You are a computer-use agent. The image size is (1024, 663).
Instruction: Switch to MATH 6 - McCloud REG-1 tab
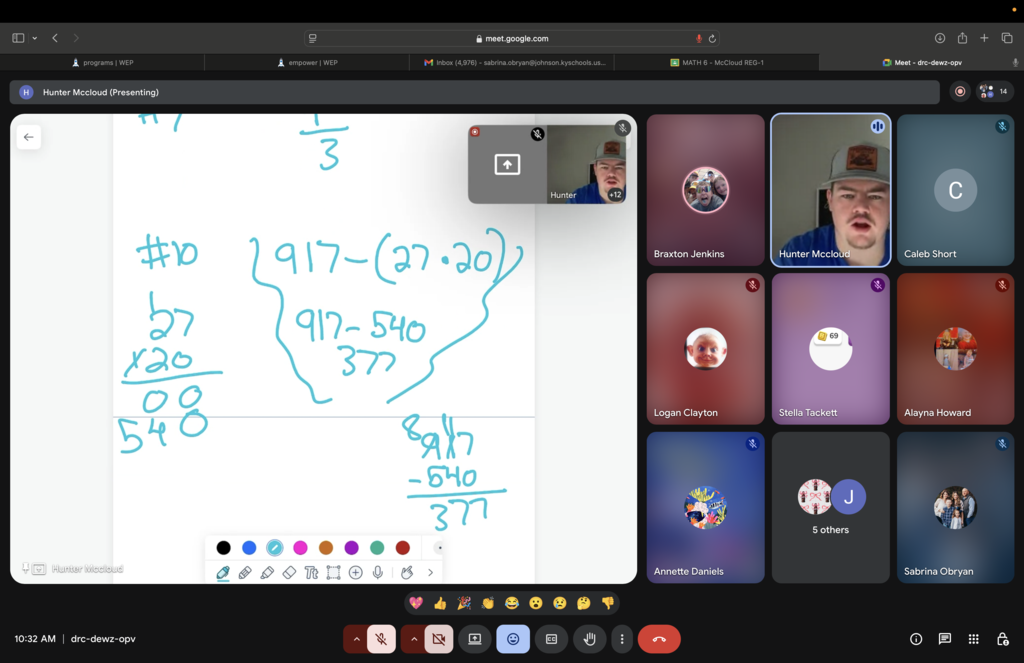716,62
